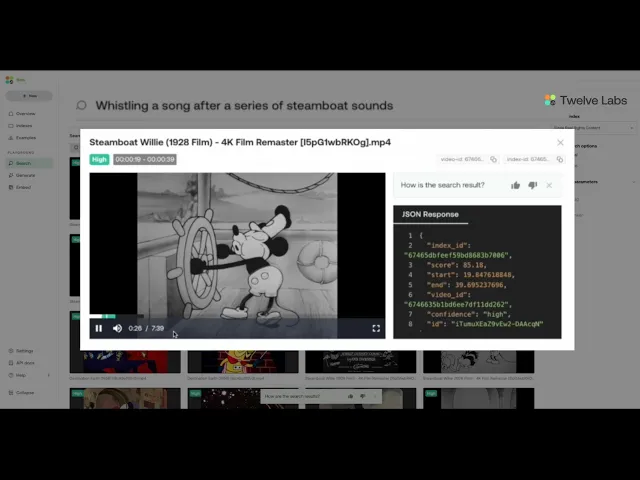Click the 0:26 / 7:39 time display

pyautogui.click(x=146, y=329)
